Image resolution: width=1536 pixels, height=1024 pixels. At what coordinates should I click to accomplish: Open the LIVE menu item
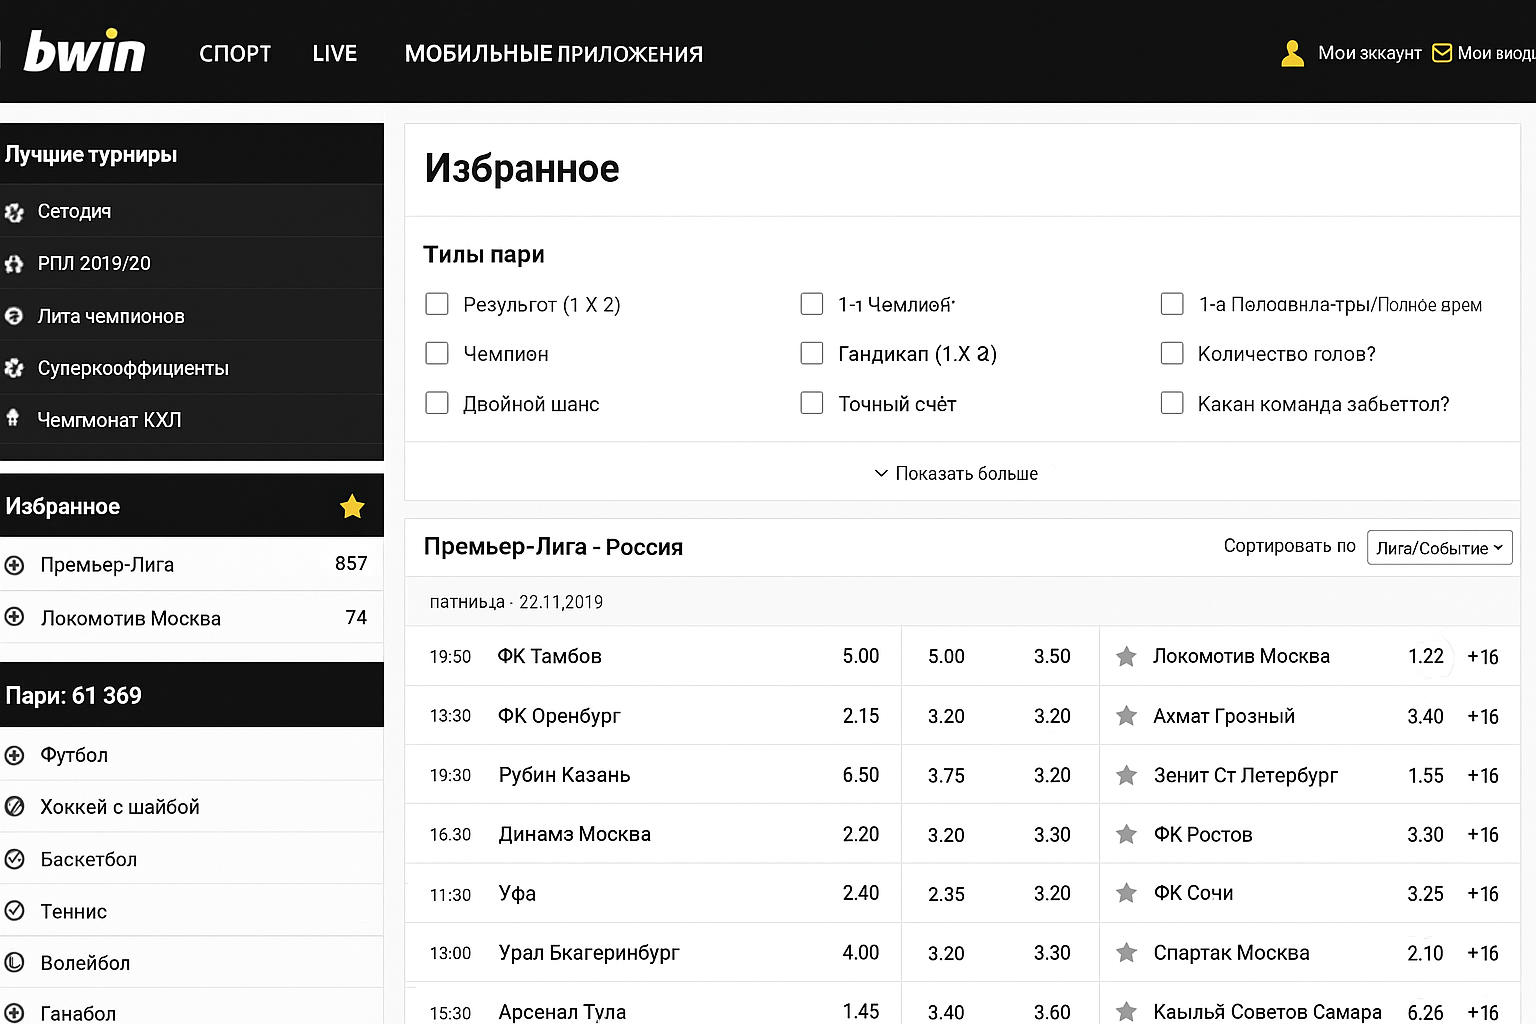[334, 54]
